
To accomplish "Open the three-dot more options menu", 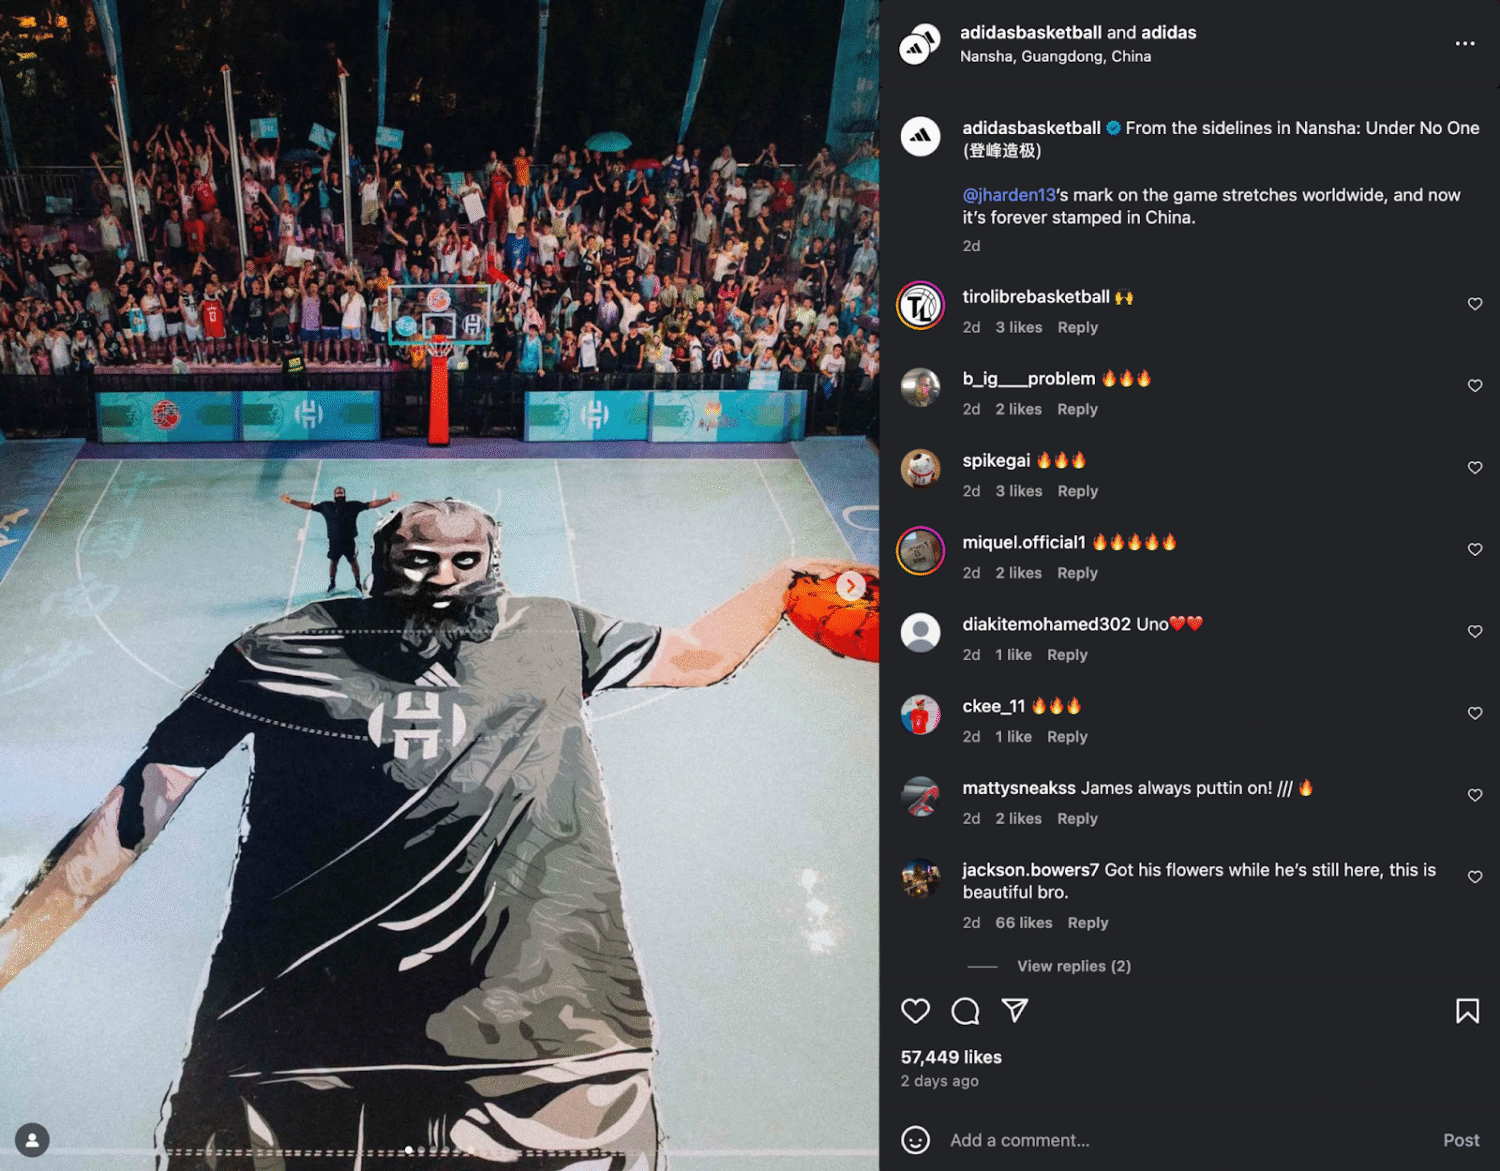I will (1465, 43).
